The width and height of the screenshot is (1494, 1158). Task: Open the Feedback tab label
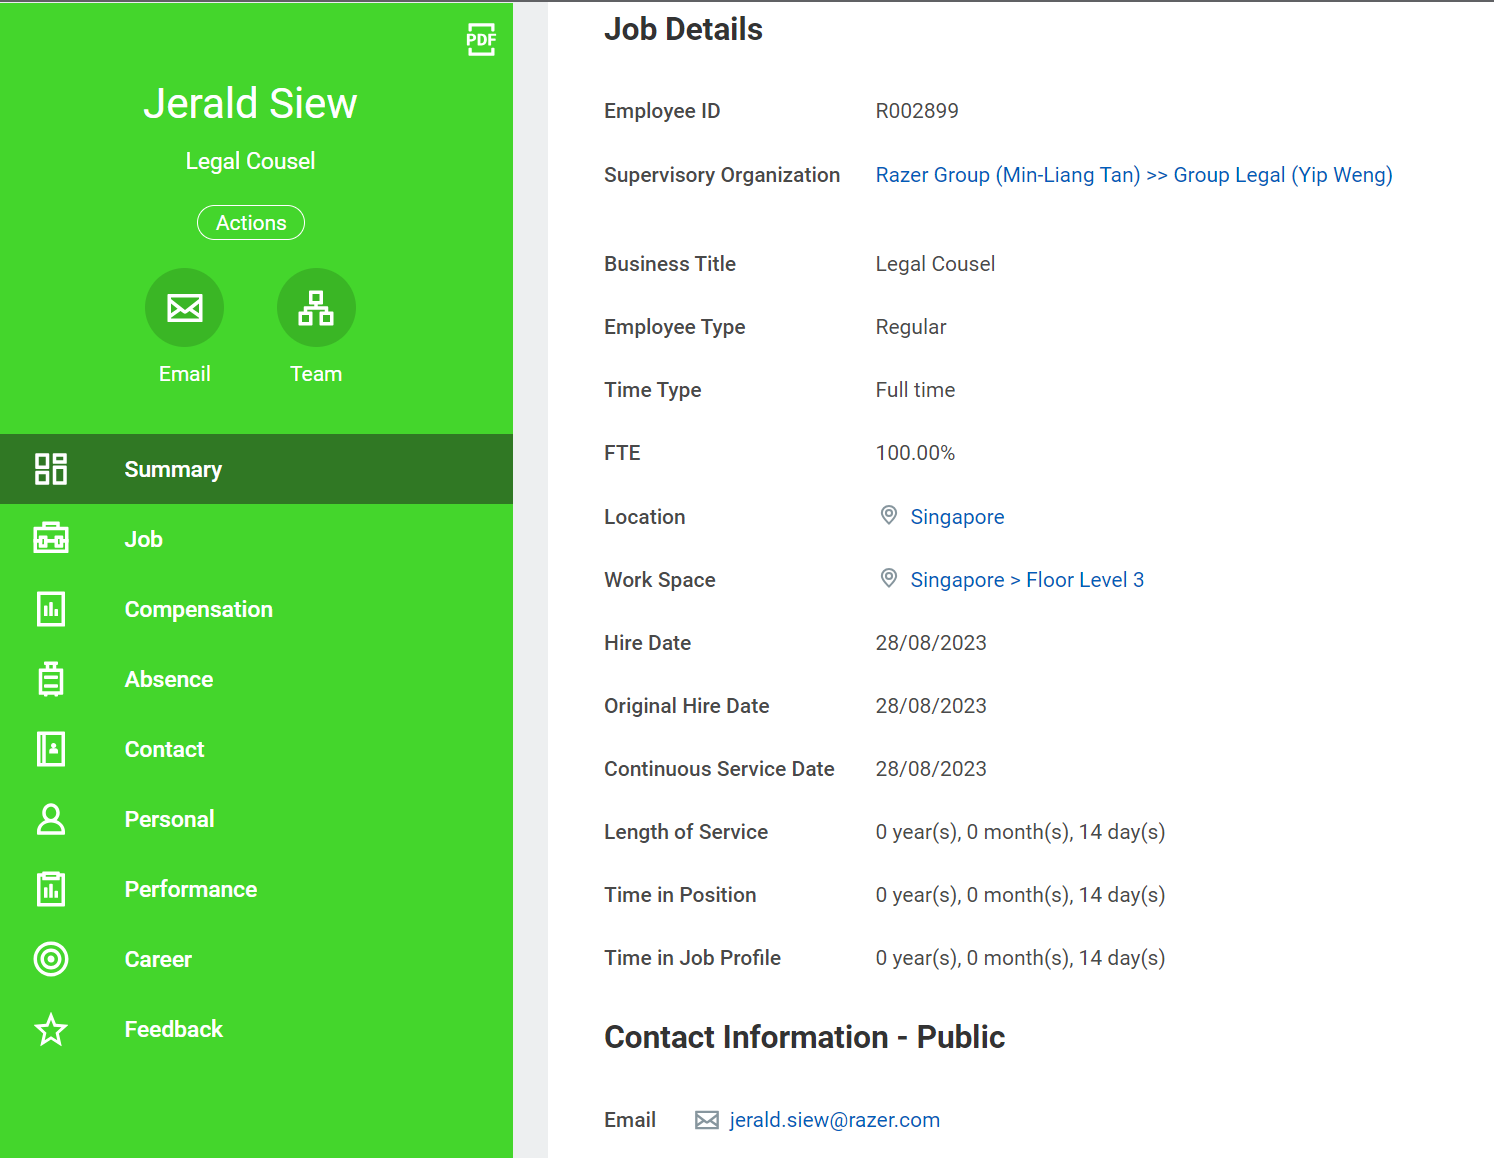click(173, 1029)
